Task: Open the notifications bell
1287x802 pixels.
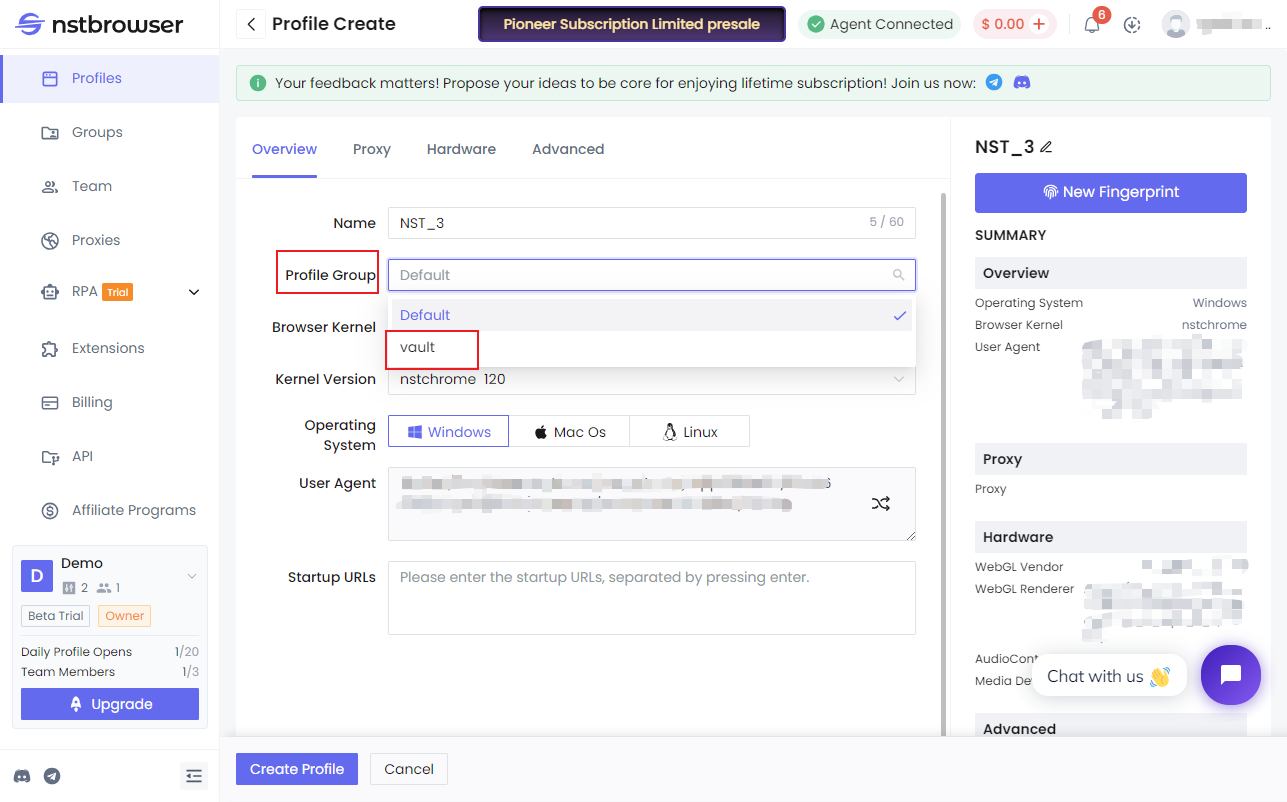Action: [1091, 24]
